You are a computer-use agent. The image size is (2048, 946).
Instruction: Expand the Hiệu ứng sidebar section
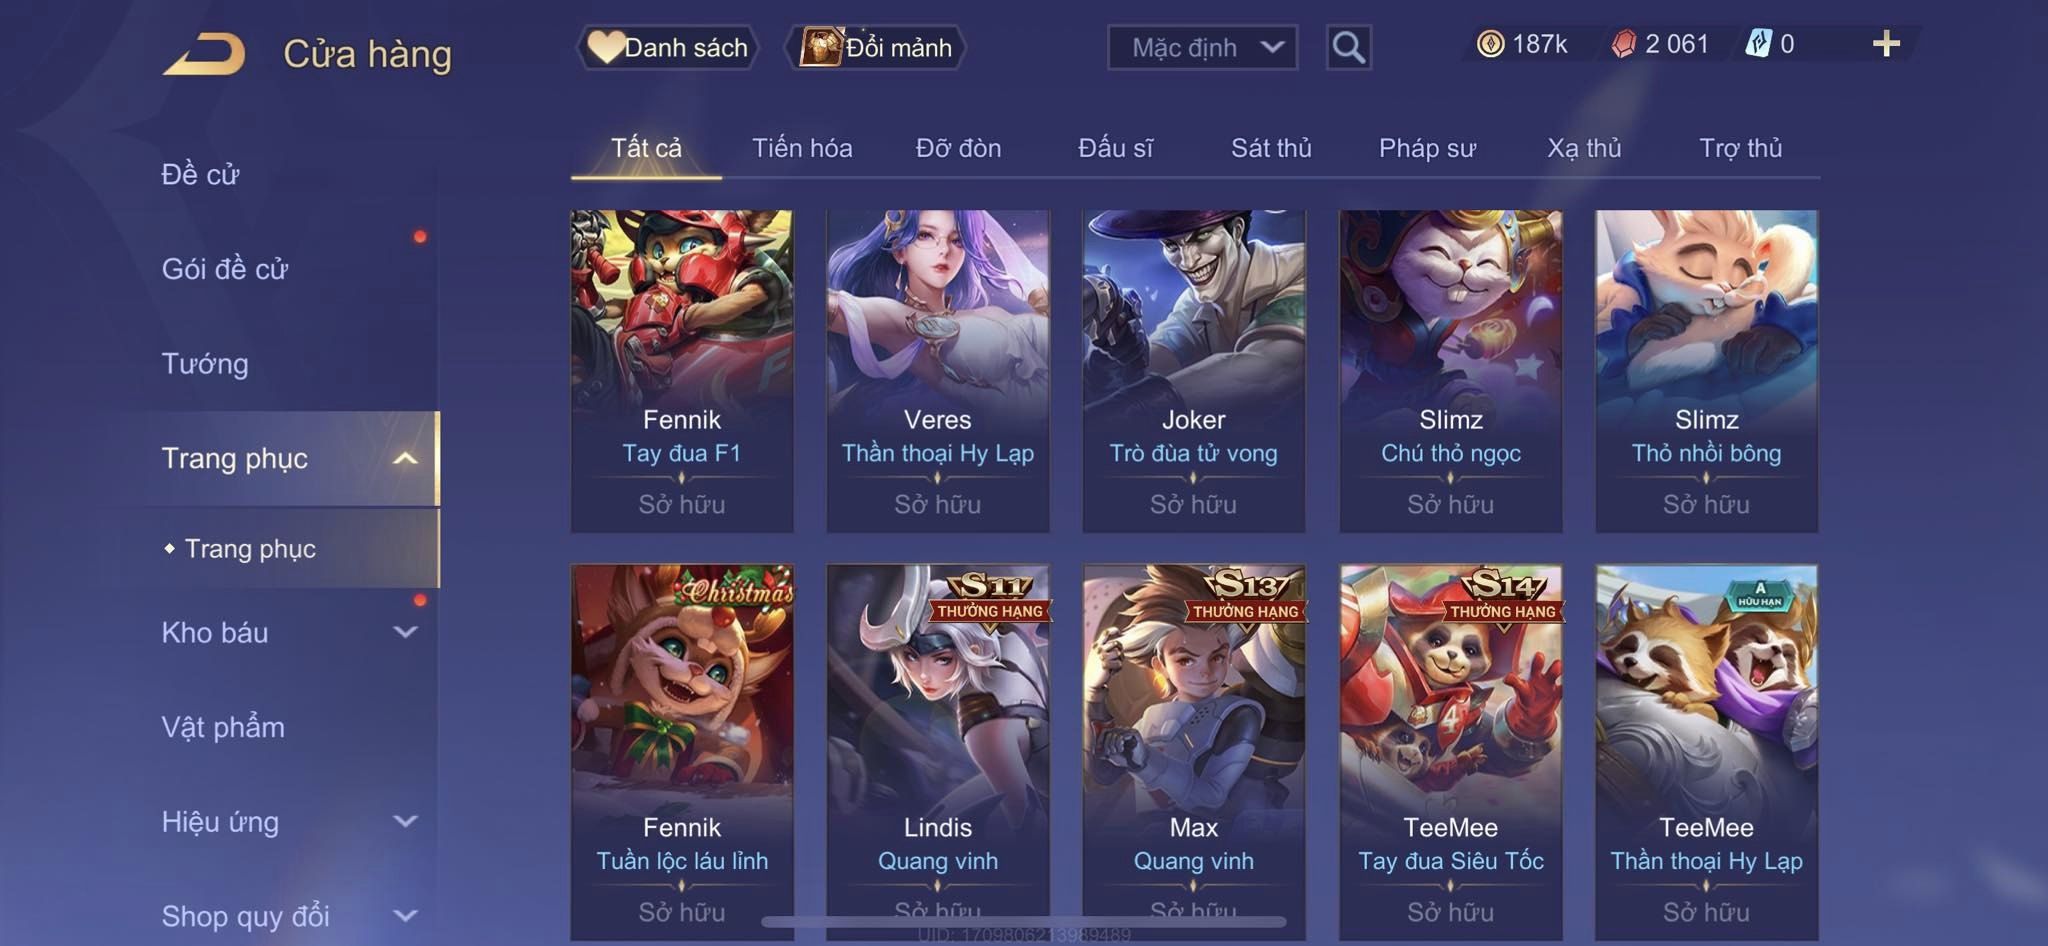[405, 821]
